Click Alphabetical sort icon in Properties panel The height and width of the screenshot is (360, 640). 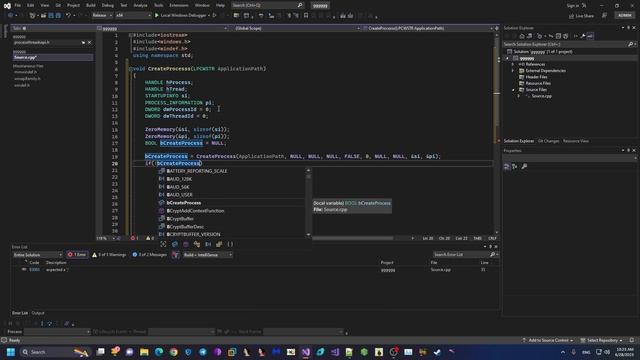tap(515, 166)
